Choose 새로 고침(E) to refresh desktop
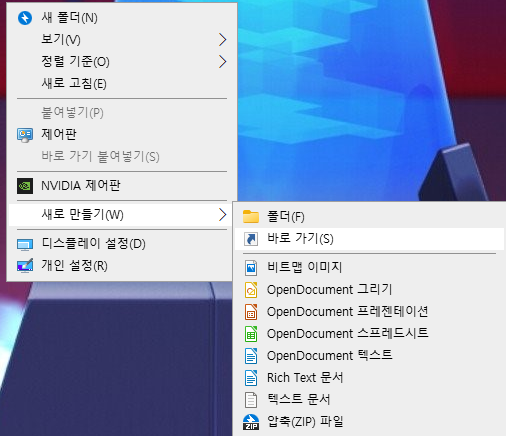This screenshot has height=436, width=506. pyautogui.click(x=122, y=83)
